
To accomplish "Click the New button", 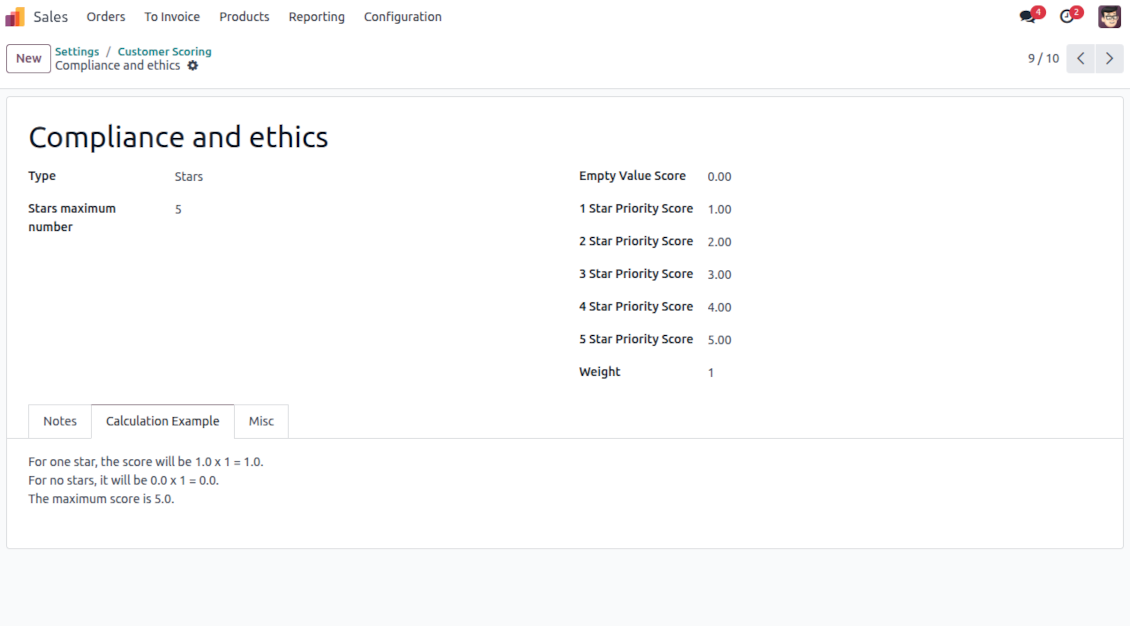I will coord(29,58).
